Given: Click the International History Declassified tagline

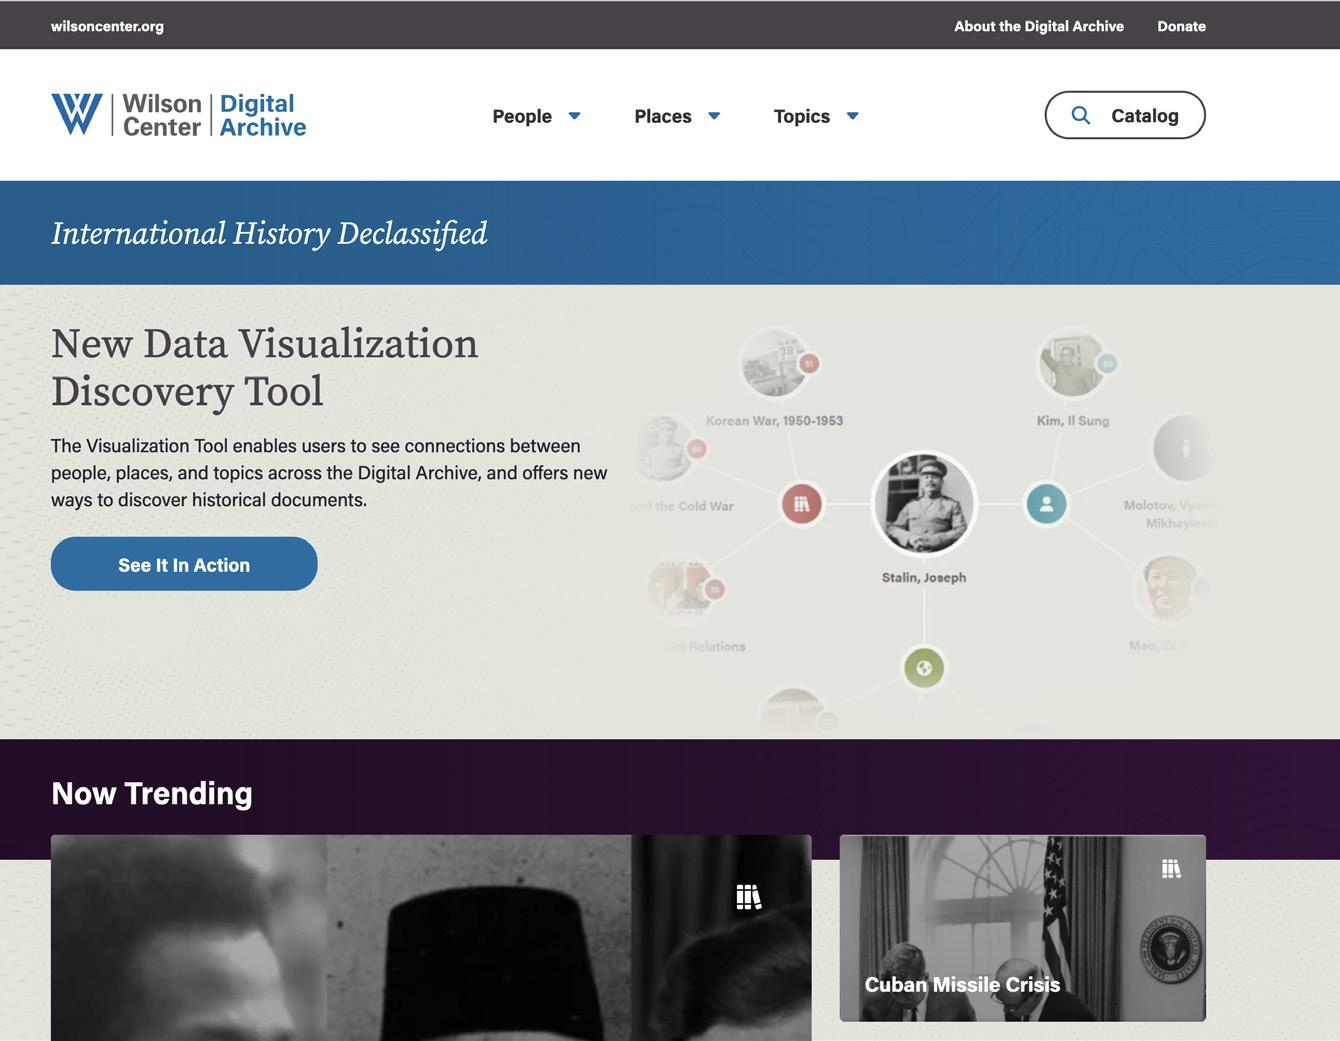Looking at the screenshot, I should [269, 233].
